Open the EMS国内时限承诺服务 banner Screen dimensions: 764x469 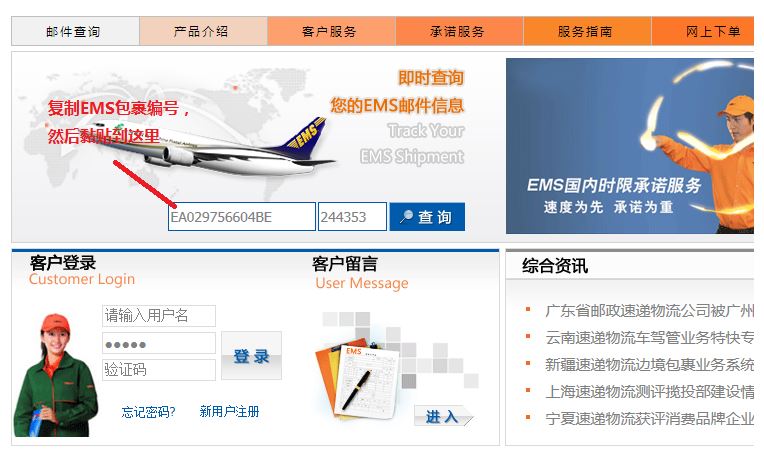[630, 146]
